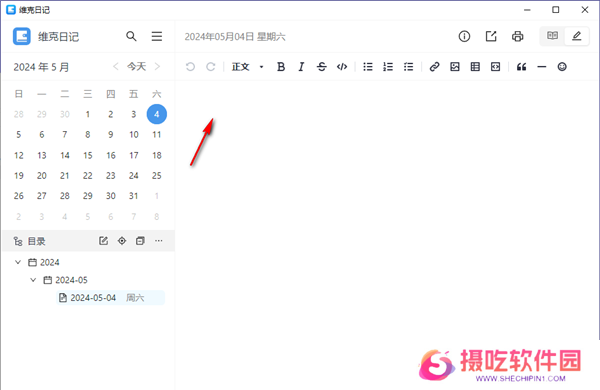Insert a code block
This screenshot has width=600, height=390.
coord(495,67)
